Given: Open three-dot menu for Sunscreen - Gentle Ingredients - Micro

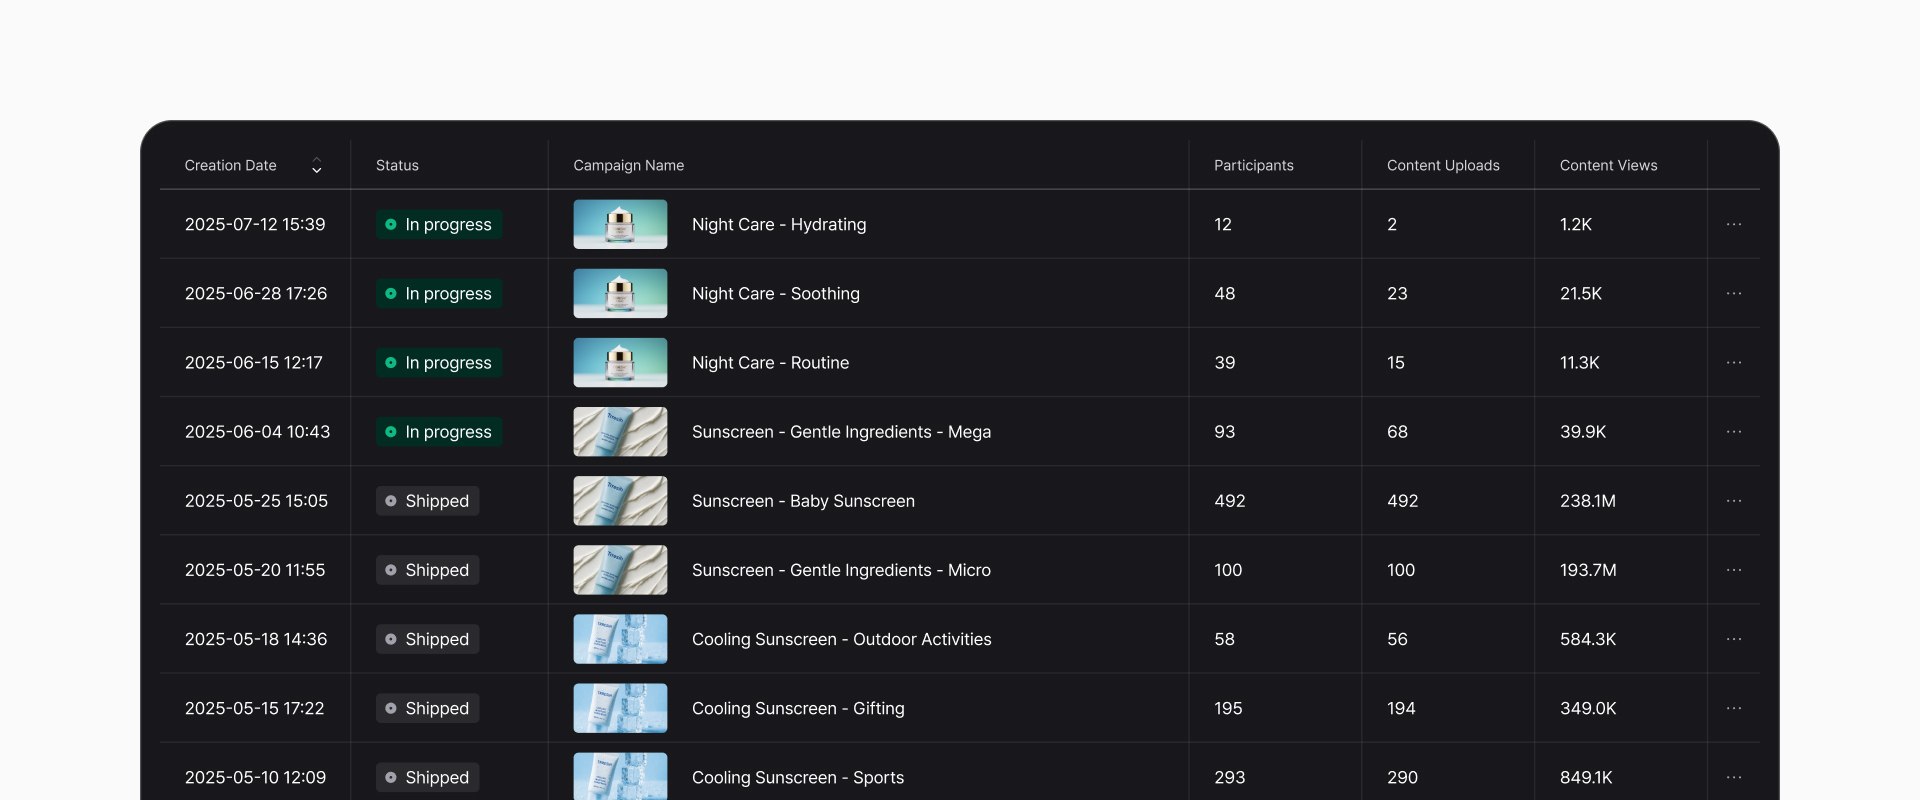Looking at the screenshot, I should click(x=1733, y=570).
